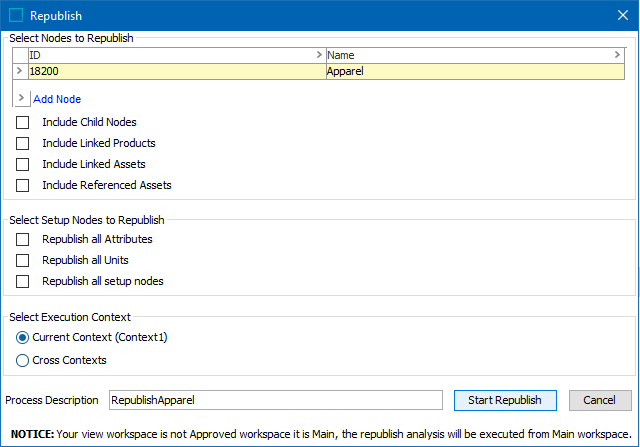Turn on Republish all setup nodes

tap(23, 281)
